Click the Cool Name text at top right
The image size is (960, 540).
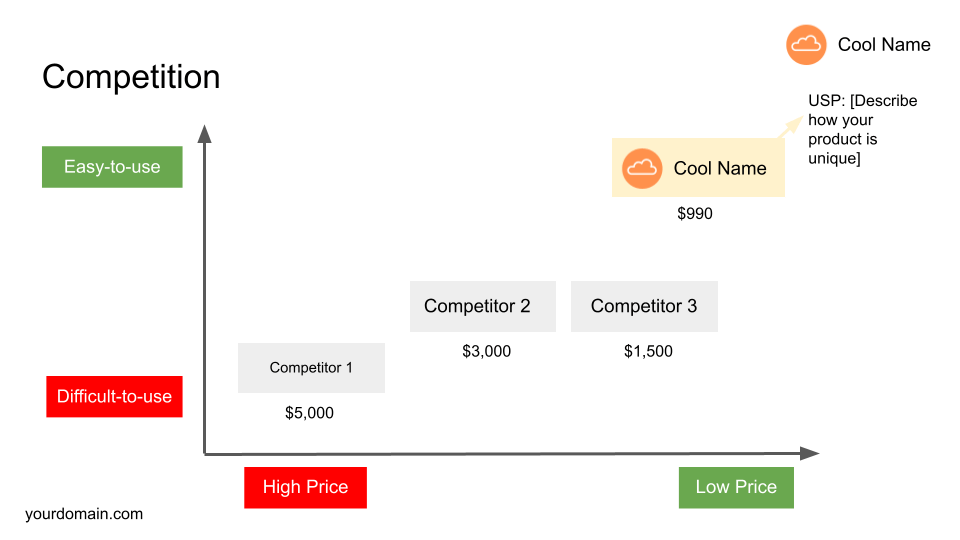pyautogui.click(x=884, y=45)
